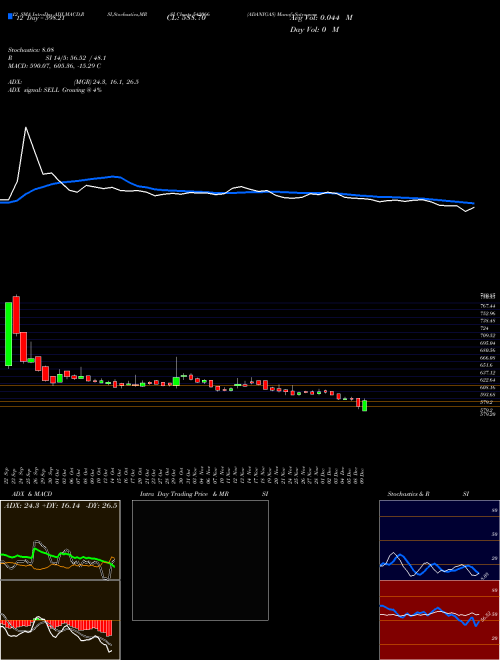The height and width of the screenshot is (660, 500).
Task: Click the green ADX line
Action: pos(57,557)
